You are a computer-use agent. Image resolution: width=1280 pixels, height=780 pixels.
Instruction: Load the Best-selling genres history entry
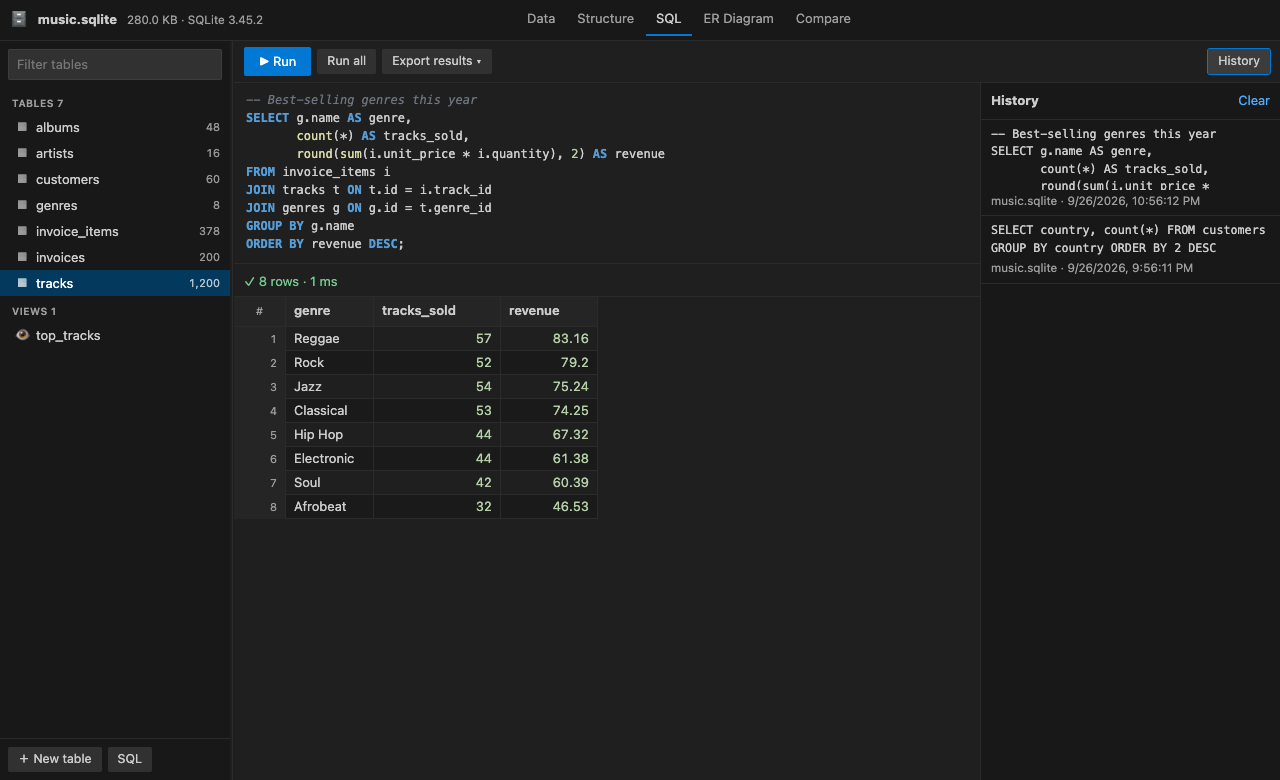click(x=1130, y=166)
